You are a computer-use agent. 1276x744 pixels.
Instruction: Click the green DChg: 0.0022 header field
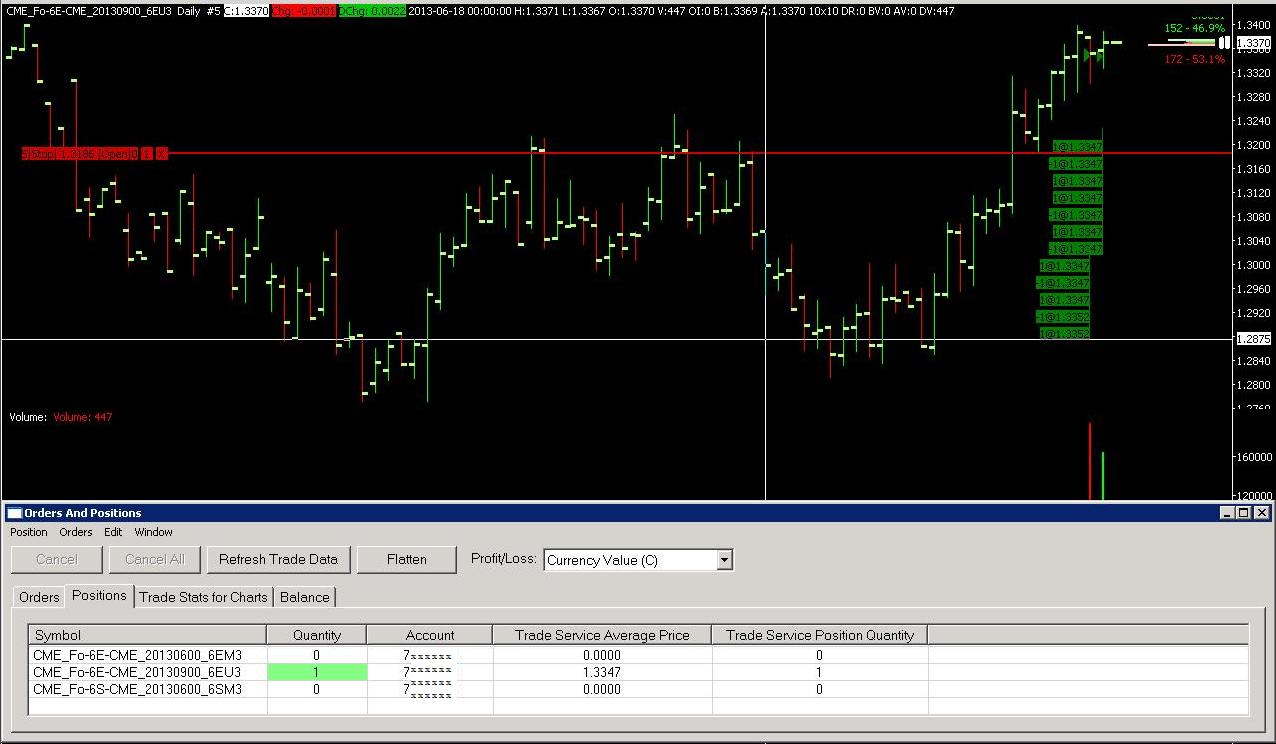click(x=372, y=11)
